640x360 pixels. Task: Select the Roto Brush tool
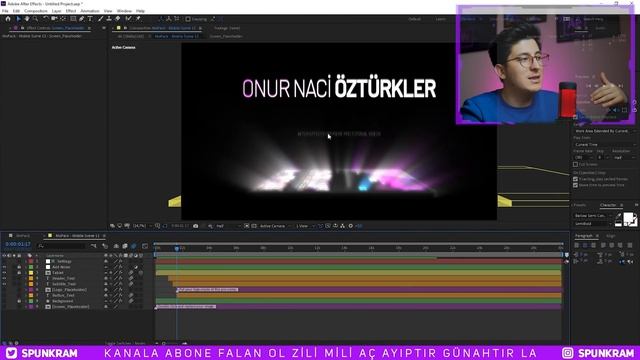pyautogui.click(x=129, y=19)
